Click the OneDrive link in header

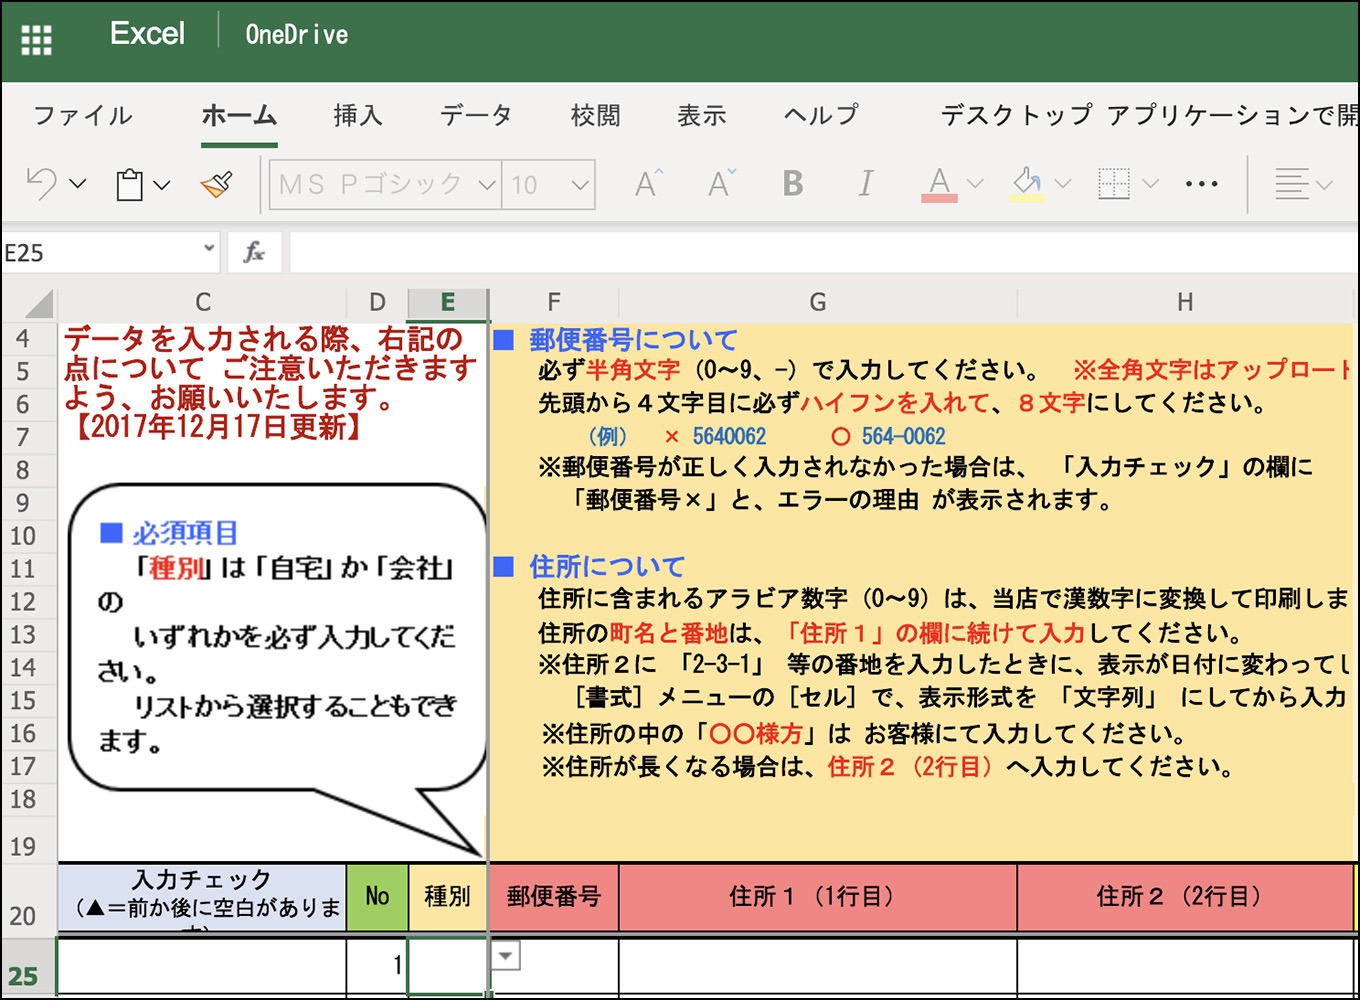coord(297,35)
